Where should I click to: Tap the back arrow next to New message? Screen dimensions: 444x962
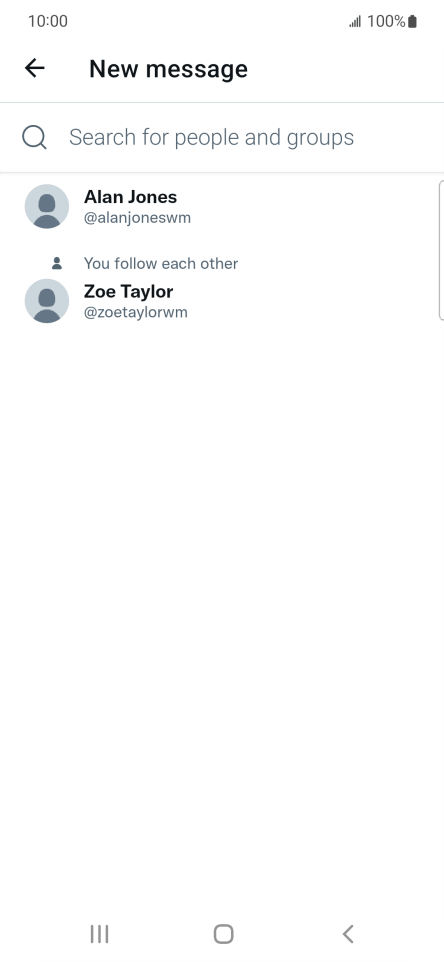tap(35, 68)
